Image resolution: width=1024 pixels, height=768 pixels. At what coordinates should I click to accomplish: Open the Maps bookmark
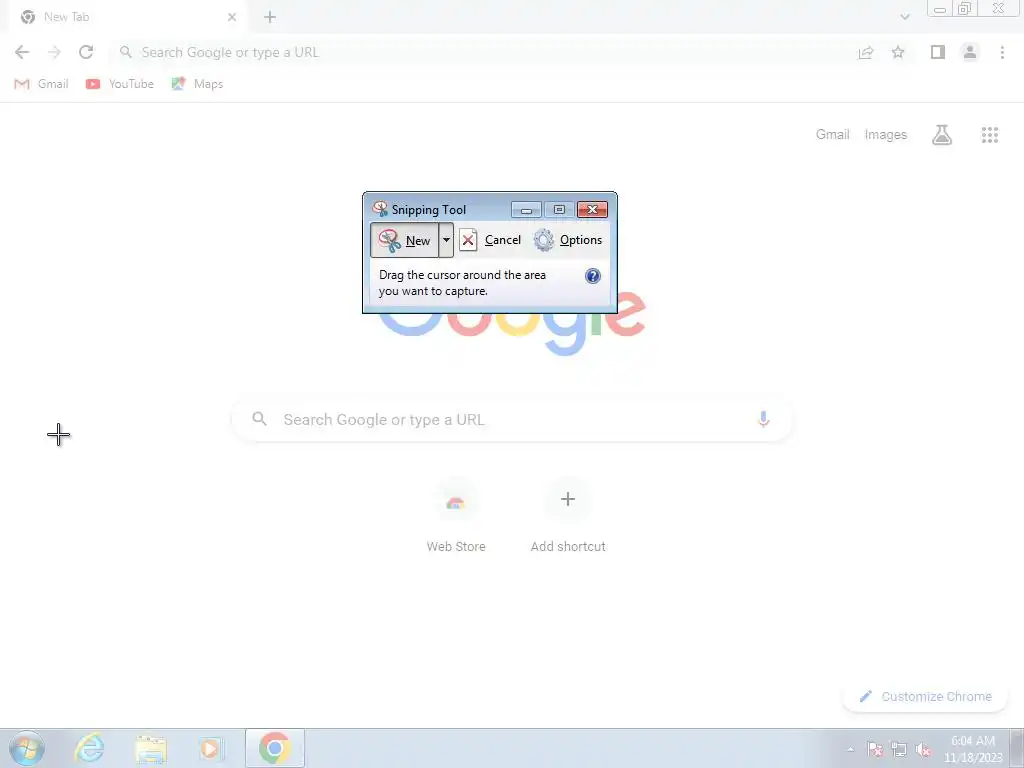pos(197,84)
